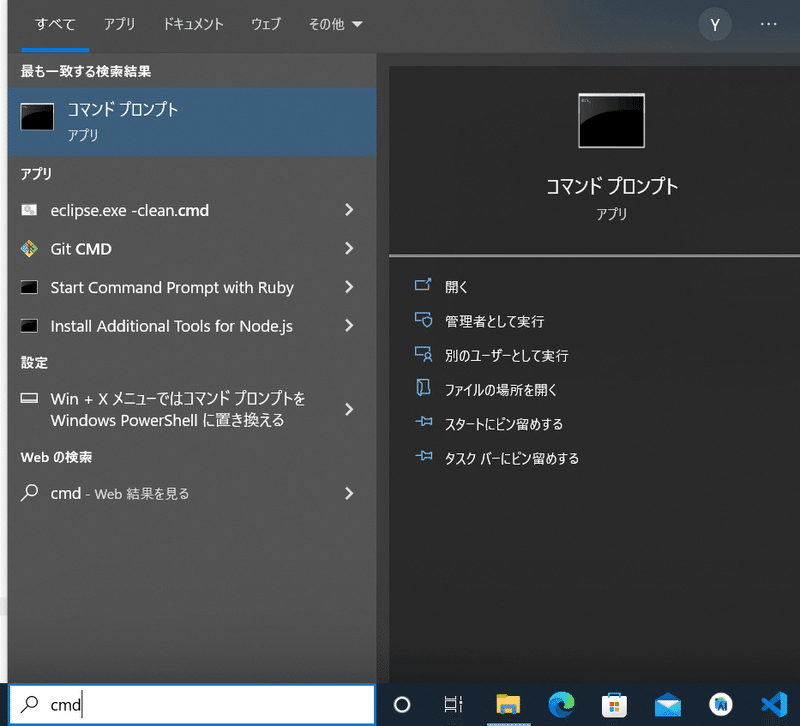Switch to the ウェブ tab
This screenshot has height=726, width=800.
tap(266, 24)
